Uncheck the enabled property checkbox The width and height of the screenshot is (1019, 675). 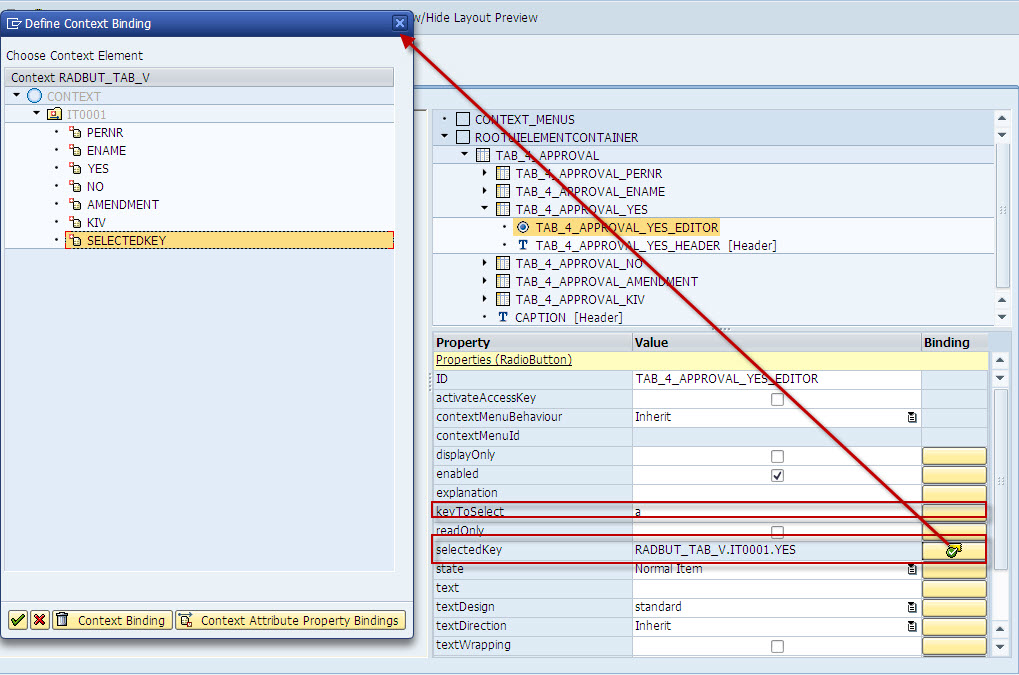(x=777, y=474)
